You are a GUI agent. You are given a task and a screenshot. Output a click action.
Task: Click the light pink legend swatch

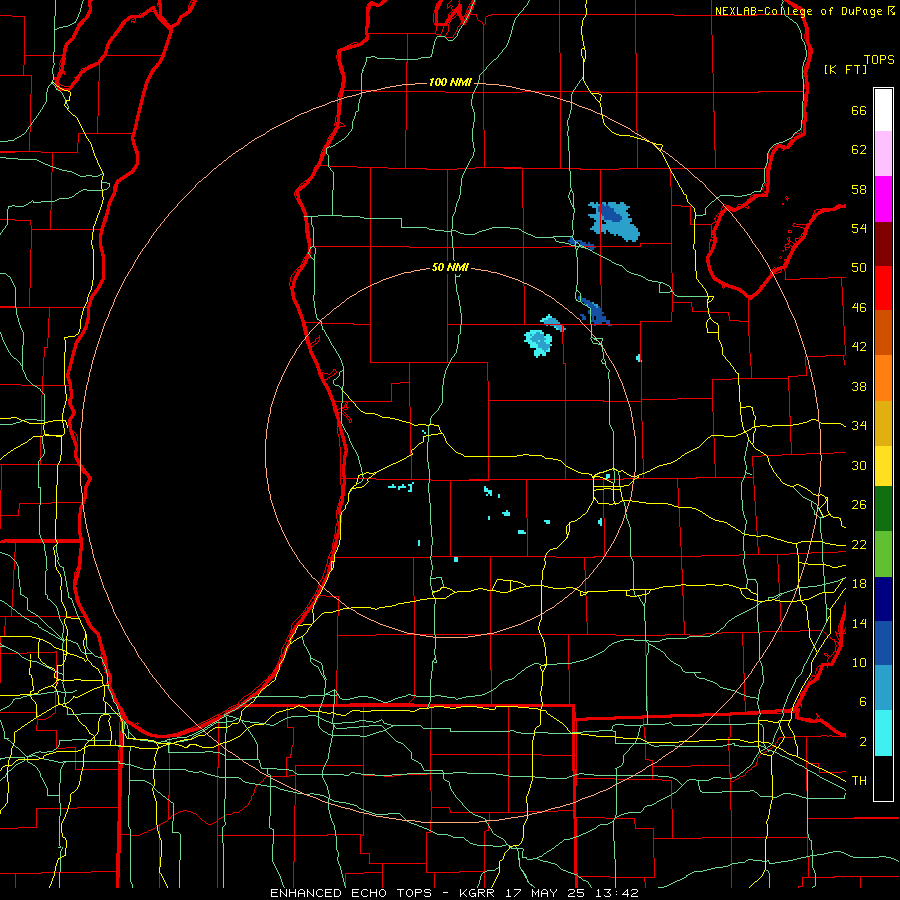(x=883, y=153)
